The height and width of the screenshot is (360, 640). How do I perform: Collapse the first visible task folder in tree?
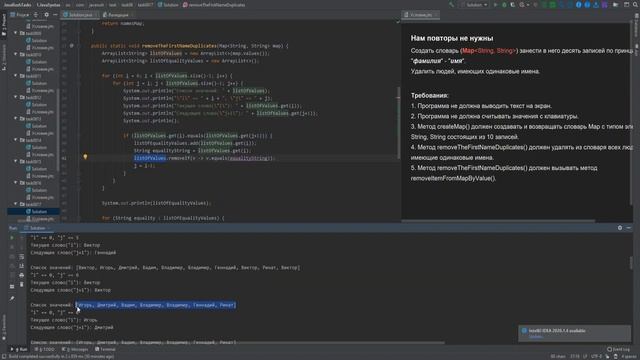coord(16,33)
